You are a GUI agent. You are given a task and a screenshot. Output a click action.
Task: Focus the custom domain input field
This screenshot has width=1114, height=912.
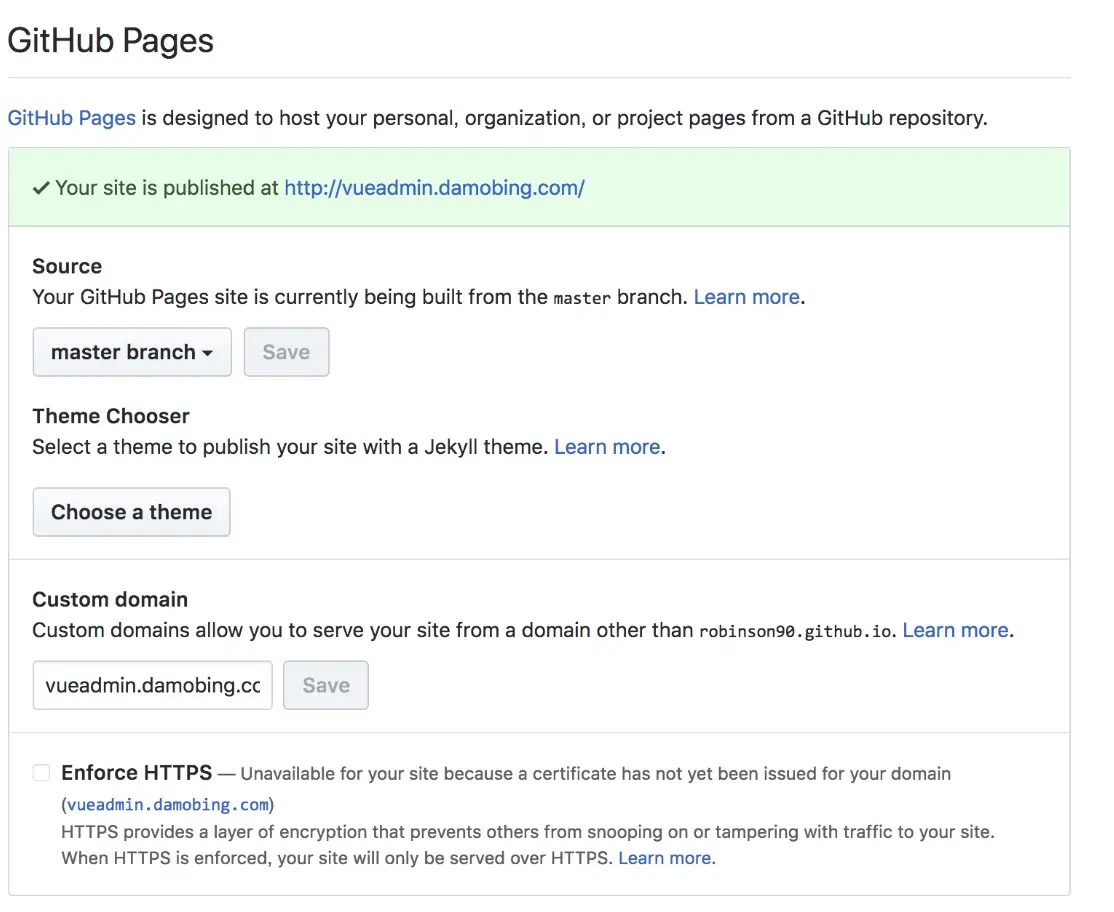[152, 685]
